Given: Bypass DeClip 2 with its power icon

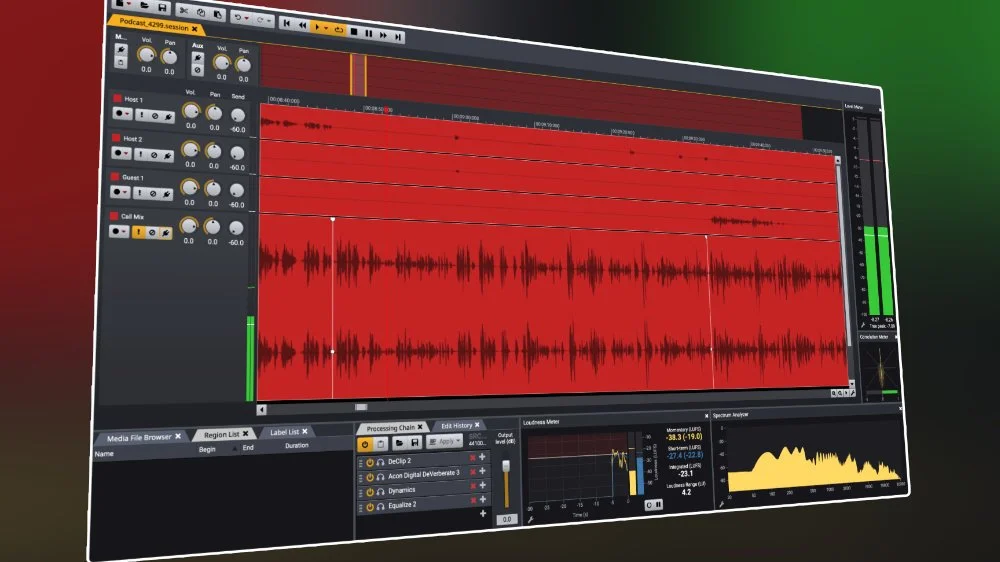Looking at the screenshot, I should click(x=370, y=462).
